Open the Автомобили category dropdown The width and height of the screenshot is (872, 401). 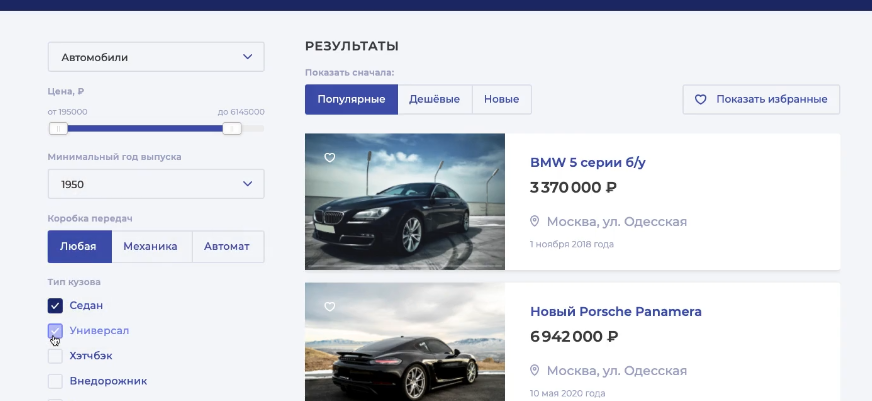[x=156, y=57]
